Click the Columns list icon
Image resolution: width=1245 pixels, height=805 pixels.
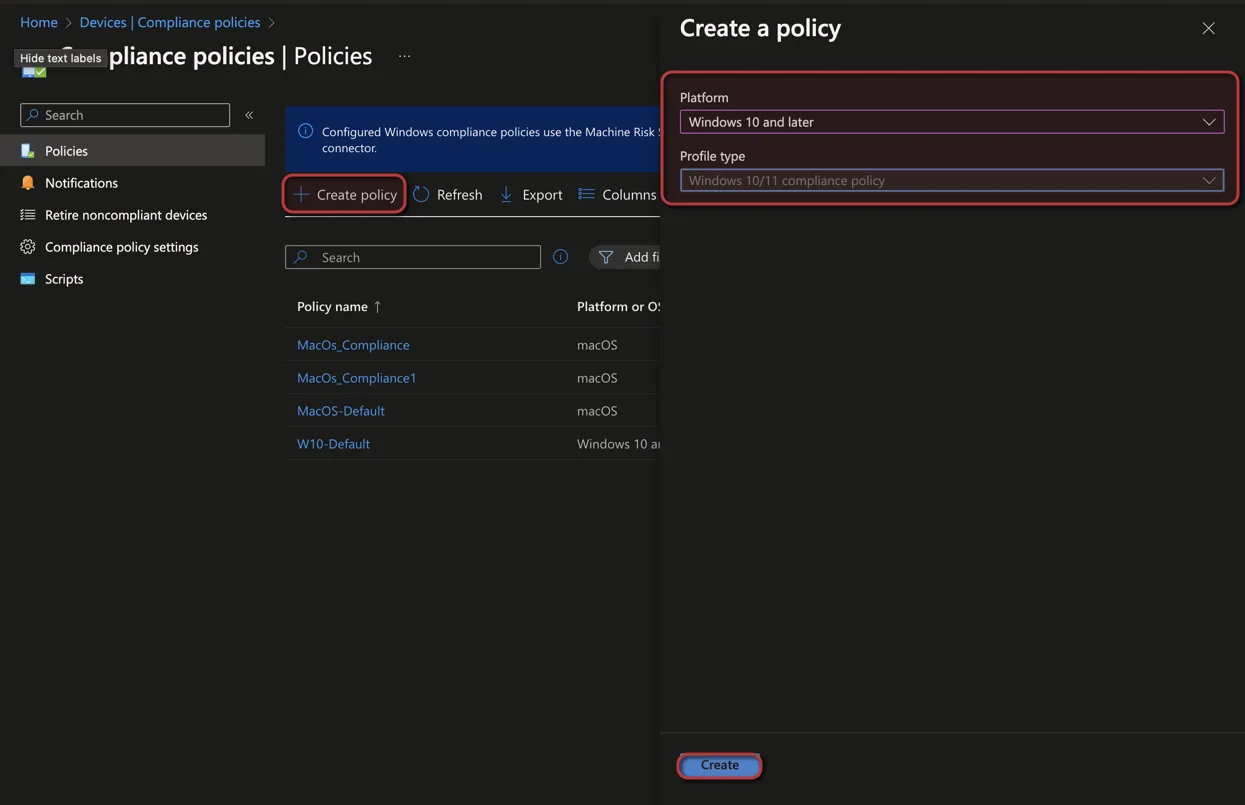point(586,194)
